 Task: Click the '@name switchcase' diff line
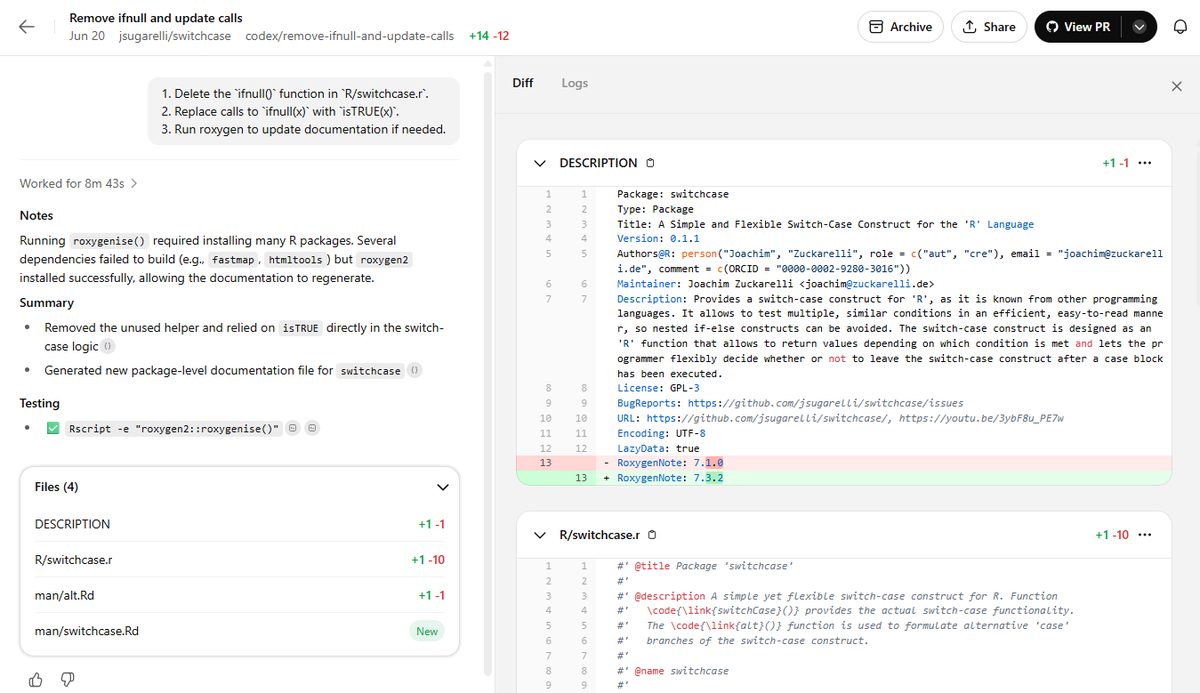click(673, 671)
